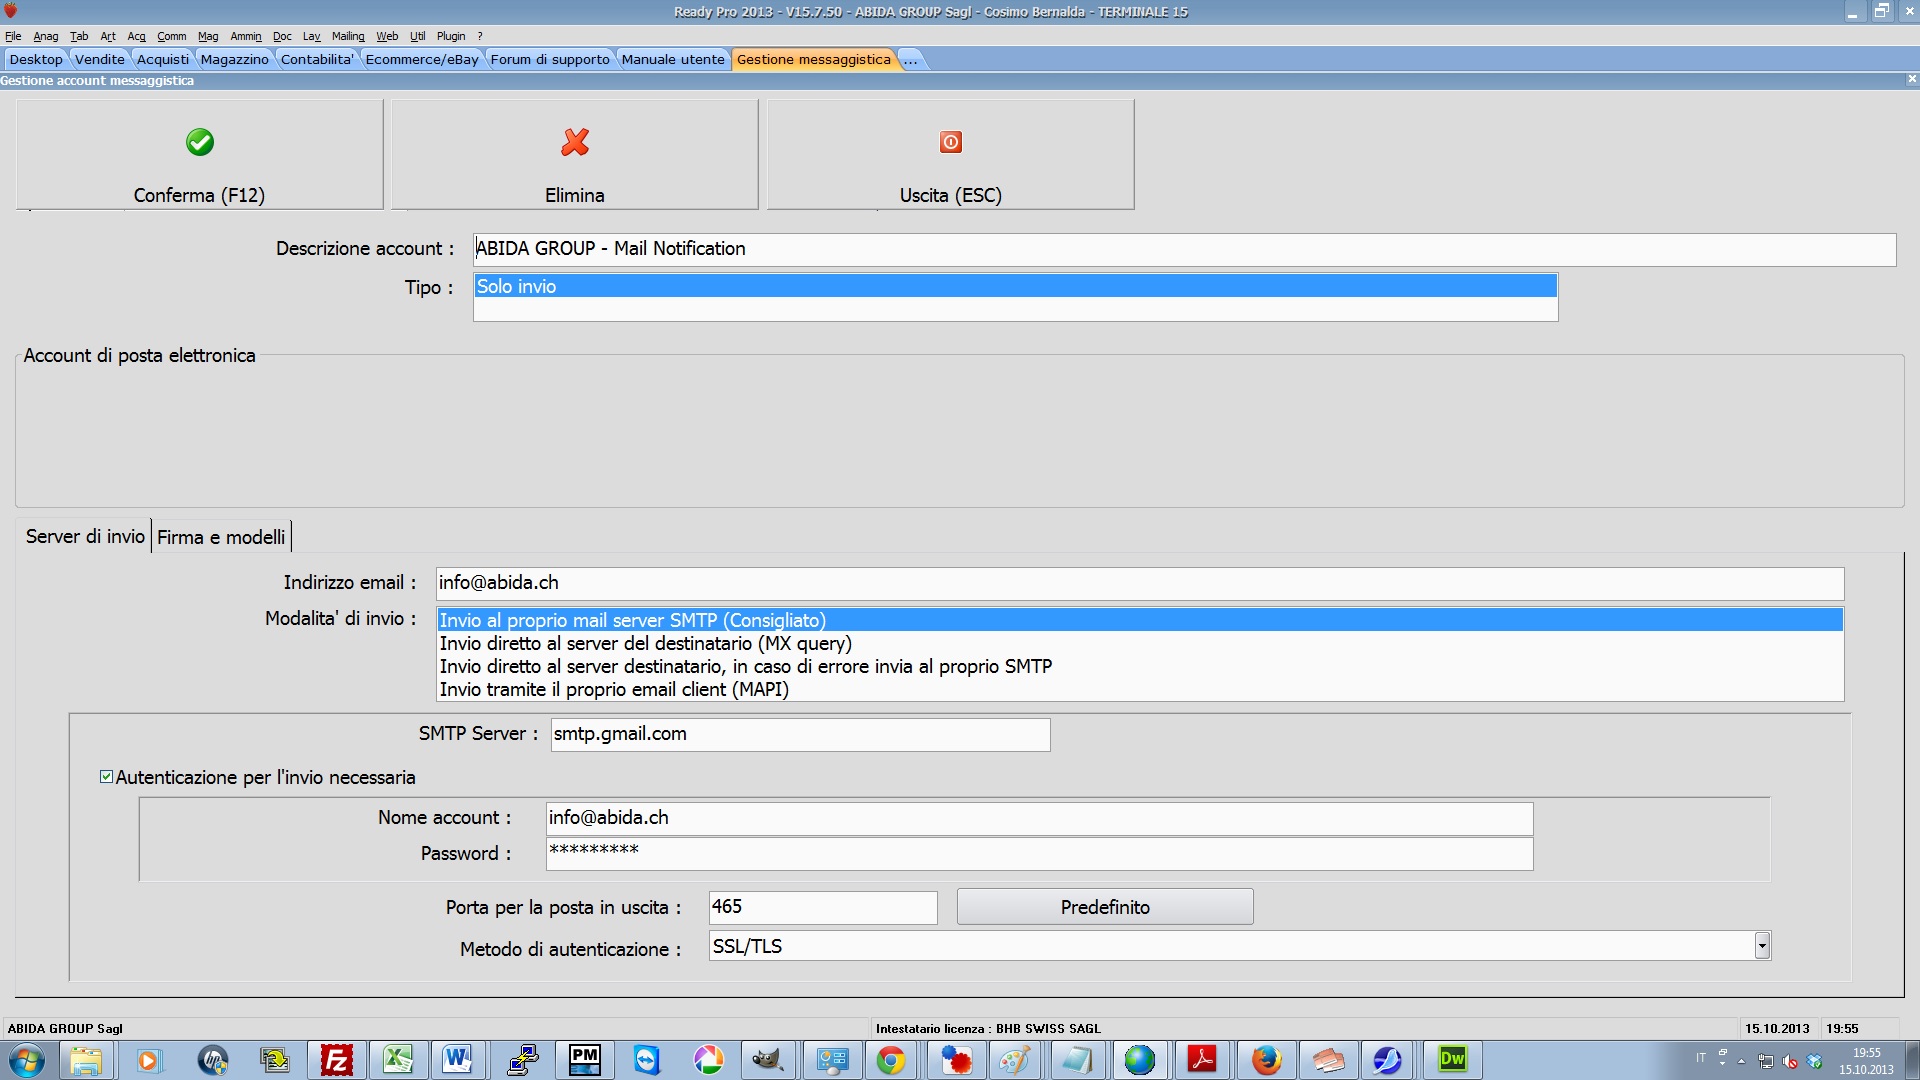Open Picasa from the taskbar
1920x1080 pixels.
click(708, 1060)
